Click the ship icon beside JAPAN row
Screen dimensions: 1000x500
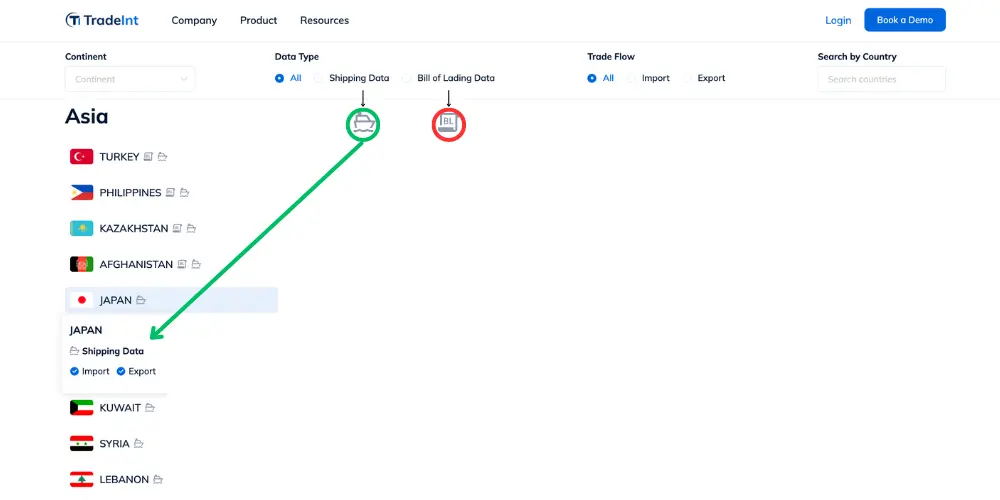coord(141,300)
